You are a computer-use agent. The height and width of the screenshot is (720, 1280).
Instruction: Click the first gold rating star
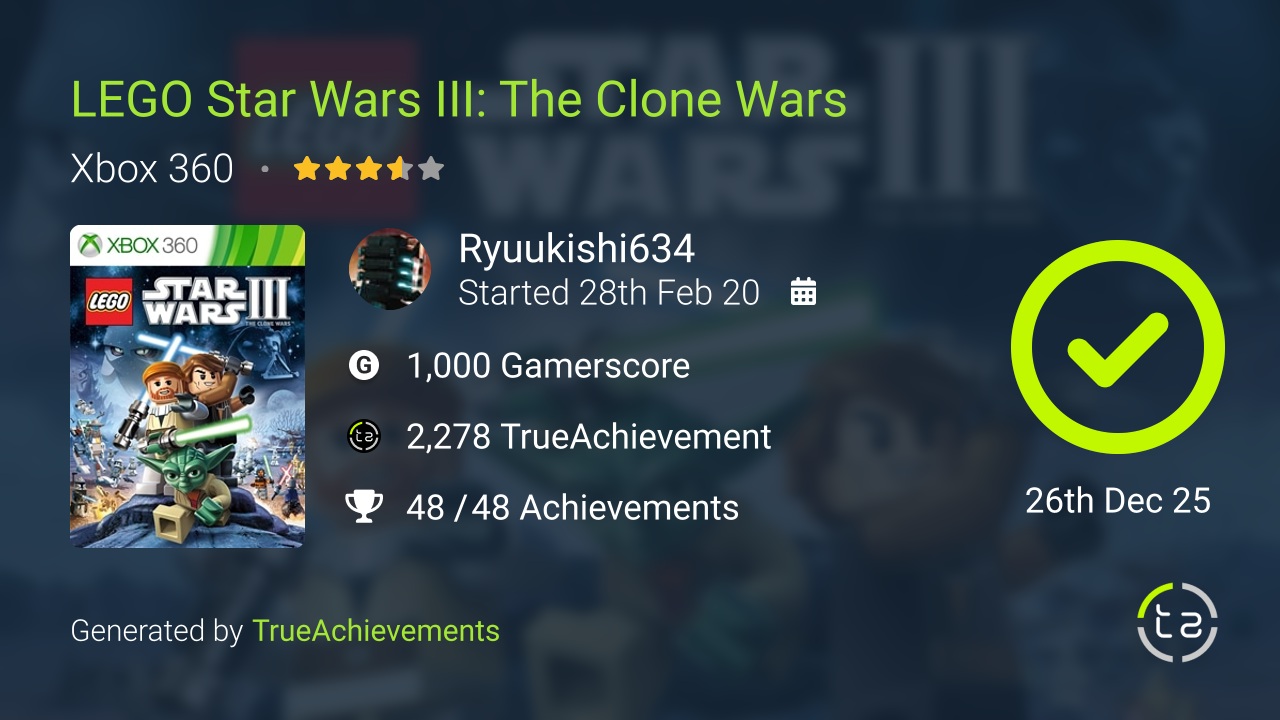click(306, 168)
